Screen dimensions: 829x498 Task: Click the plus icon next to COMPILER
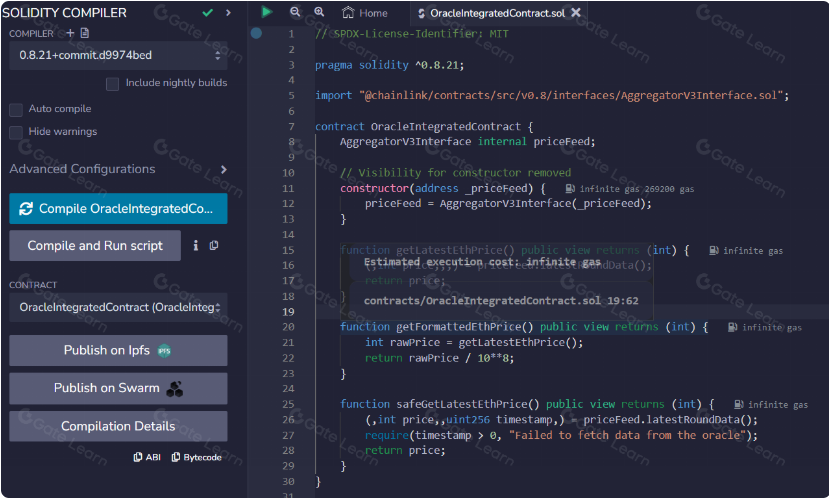tap(70, 33)
